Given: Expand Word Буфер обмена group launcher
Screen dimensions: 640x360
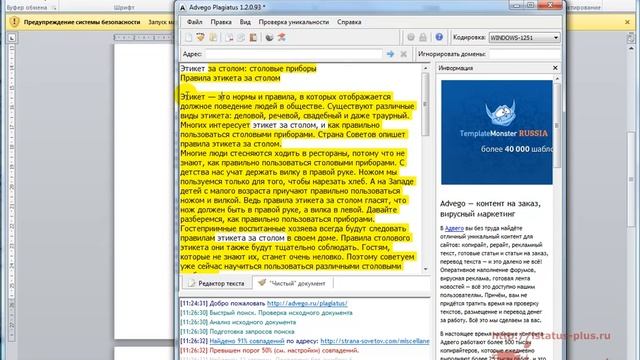Looking at the screenshot, I should pyautogui.click(x=54, y=7).
